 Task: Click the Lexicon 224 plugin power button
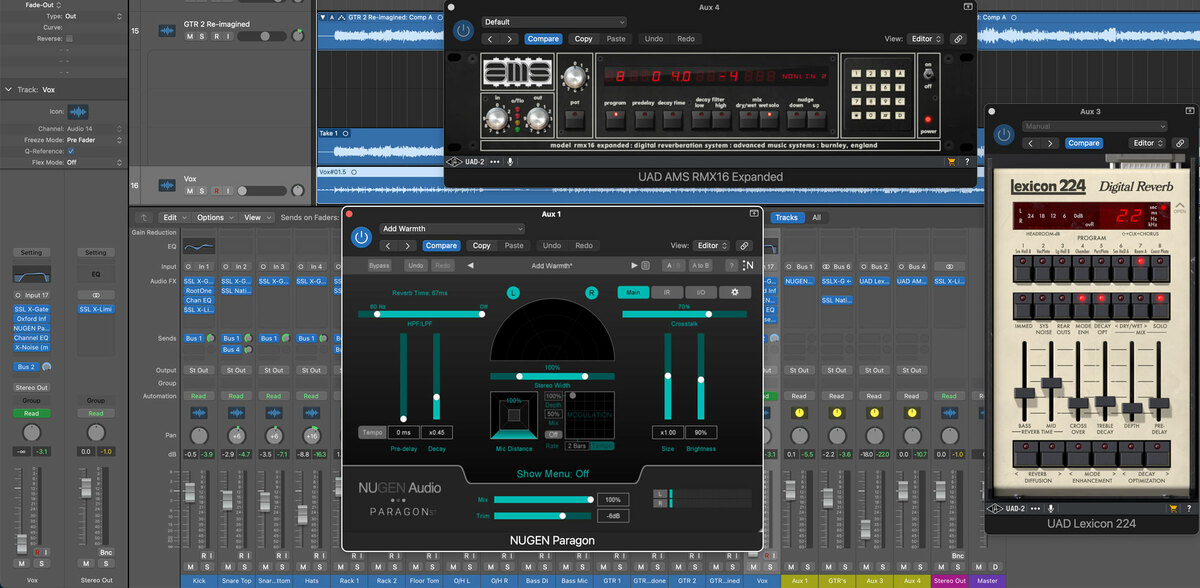click(x=1003, y=135)
